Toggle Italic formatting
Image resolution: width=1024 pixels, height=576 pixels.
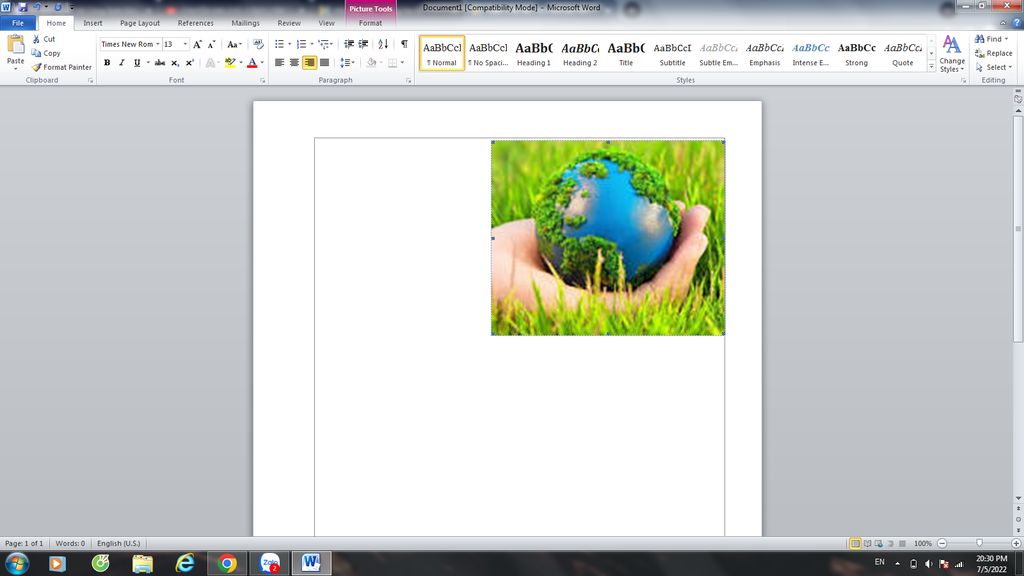click(x=122, y=63)
